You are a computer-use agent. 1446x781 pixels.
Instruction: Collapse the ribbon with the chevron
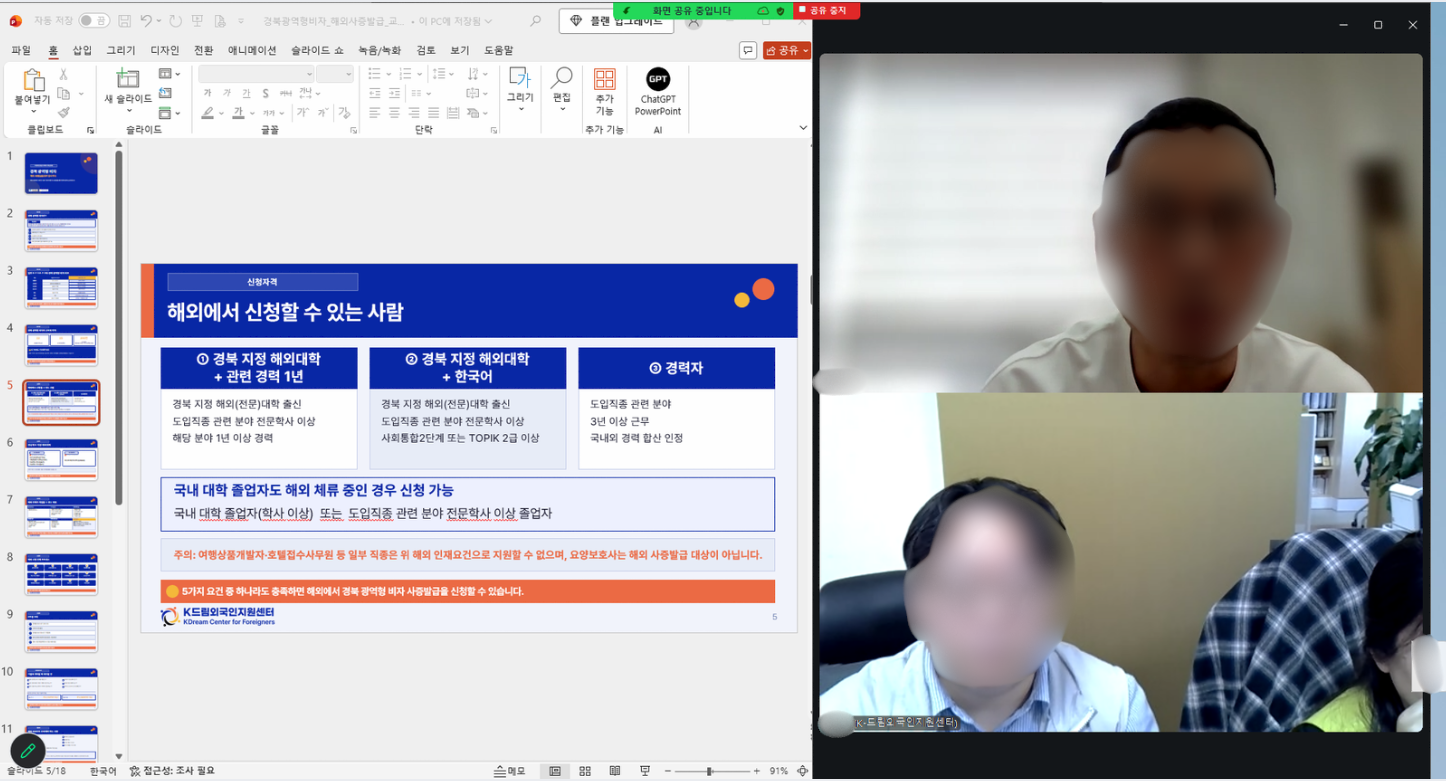802,128
